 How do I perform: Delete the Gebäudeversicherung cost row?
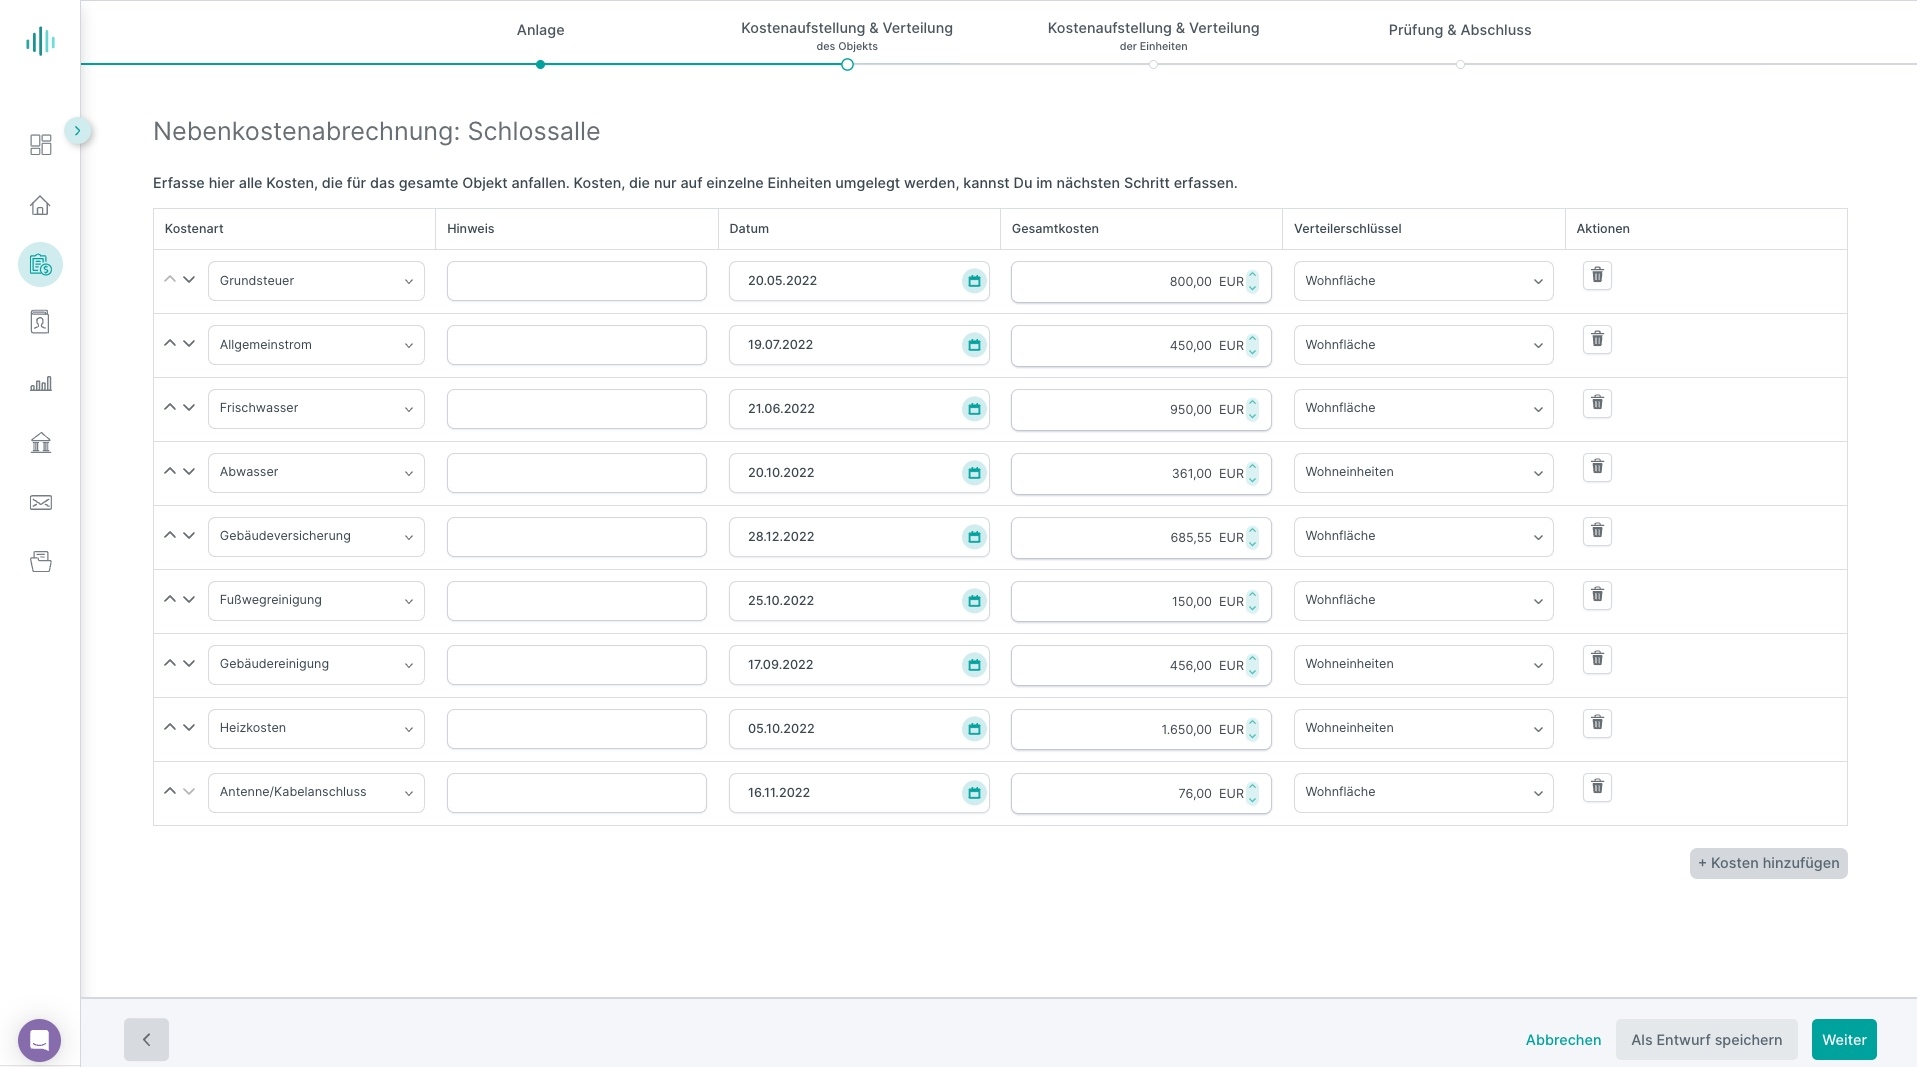1597,531
